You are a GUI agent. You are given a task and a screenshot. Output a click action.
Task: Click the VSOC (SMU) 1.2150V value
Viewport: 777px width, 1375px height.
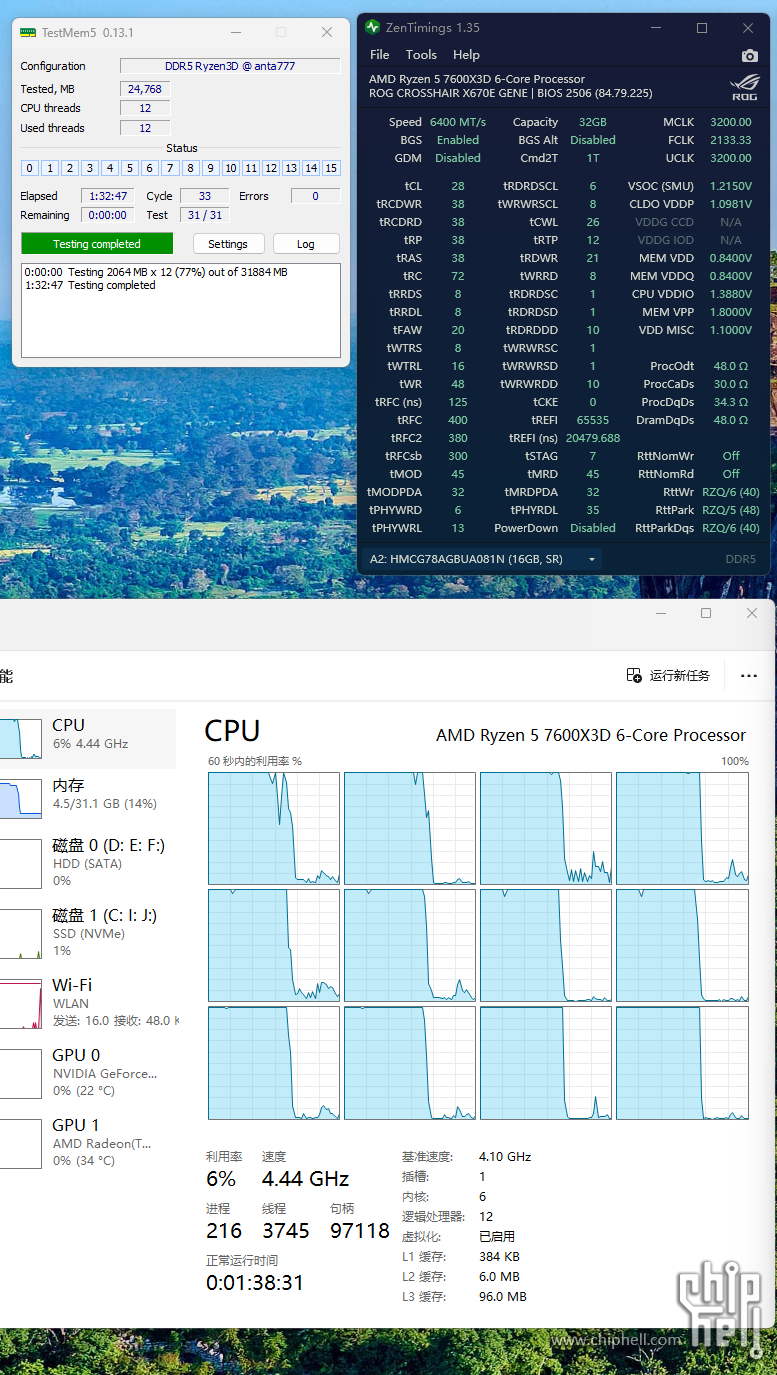tap(731, 186)
